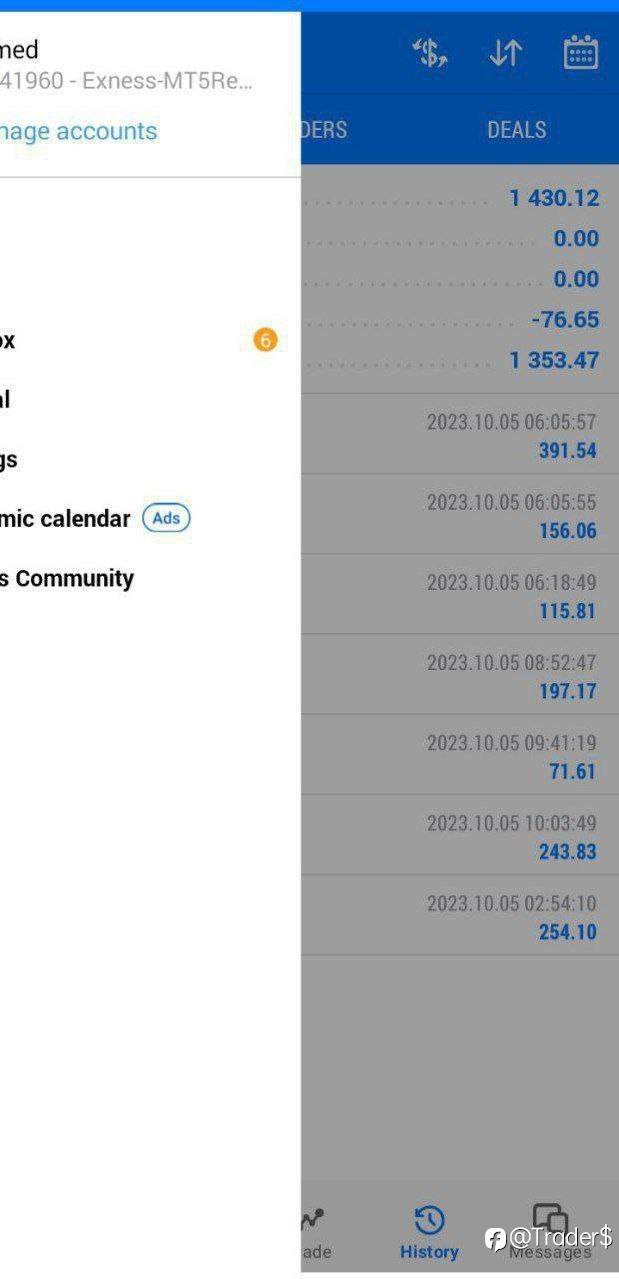The image size is (619, 1279).
Task: Open the Journal entry in the drawer
Action: point(6,400)
